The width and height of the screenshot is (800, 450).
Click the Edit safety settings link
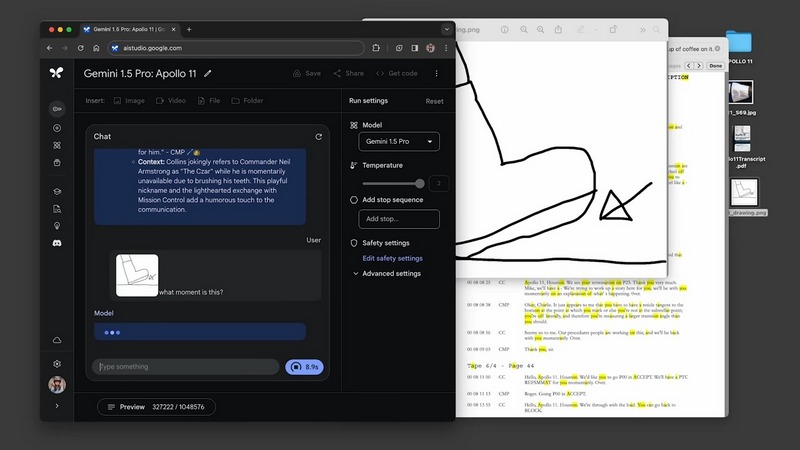pyautogui.click(x=391, y=258)
